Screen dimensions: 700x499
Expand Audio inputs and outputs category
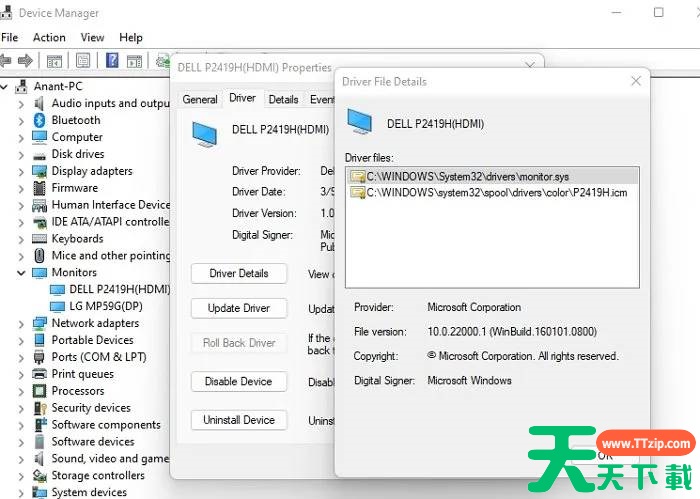coord(21,104)
